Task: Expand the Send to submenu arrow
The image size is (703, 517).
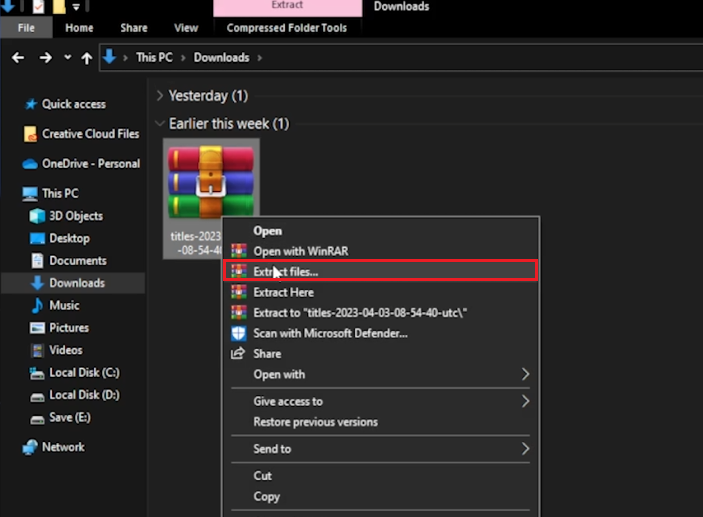Action: coord(526,450)
